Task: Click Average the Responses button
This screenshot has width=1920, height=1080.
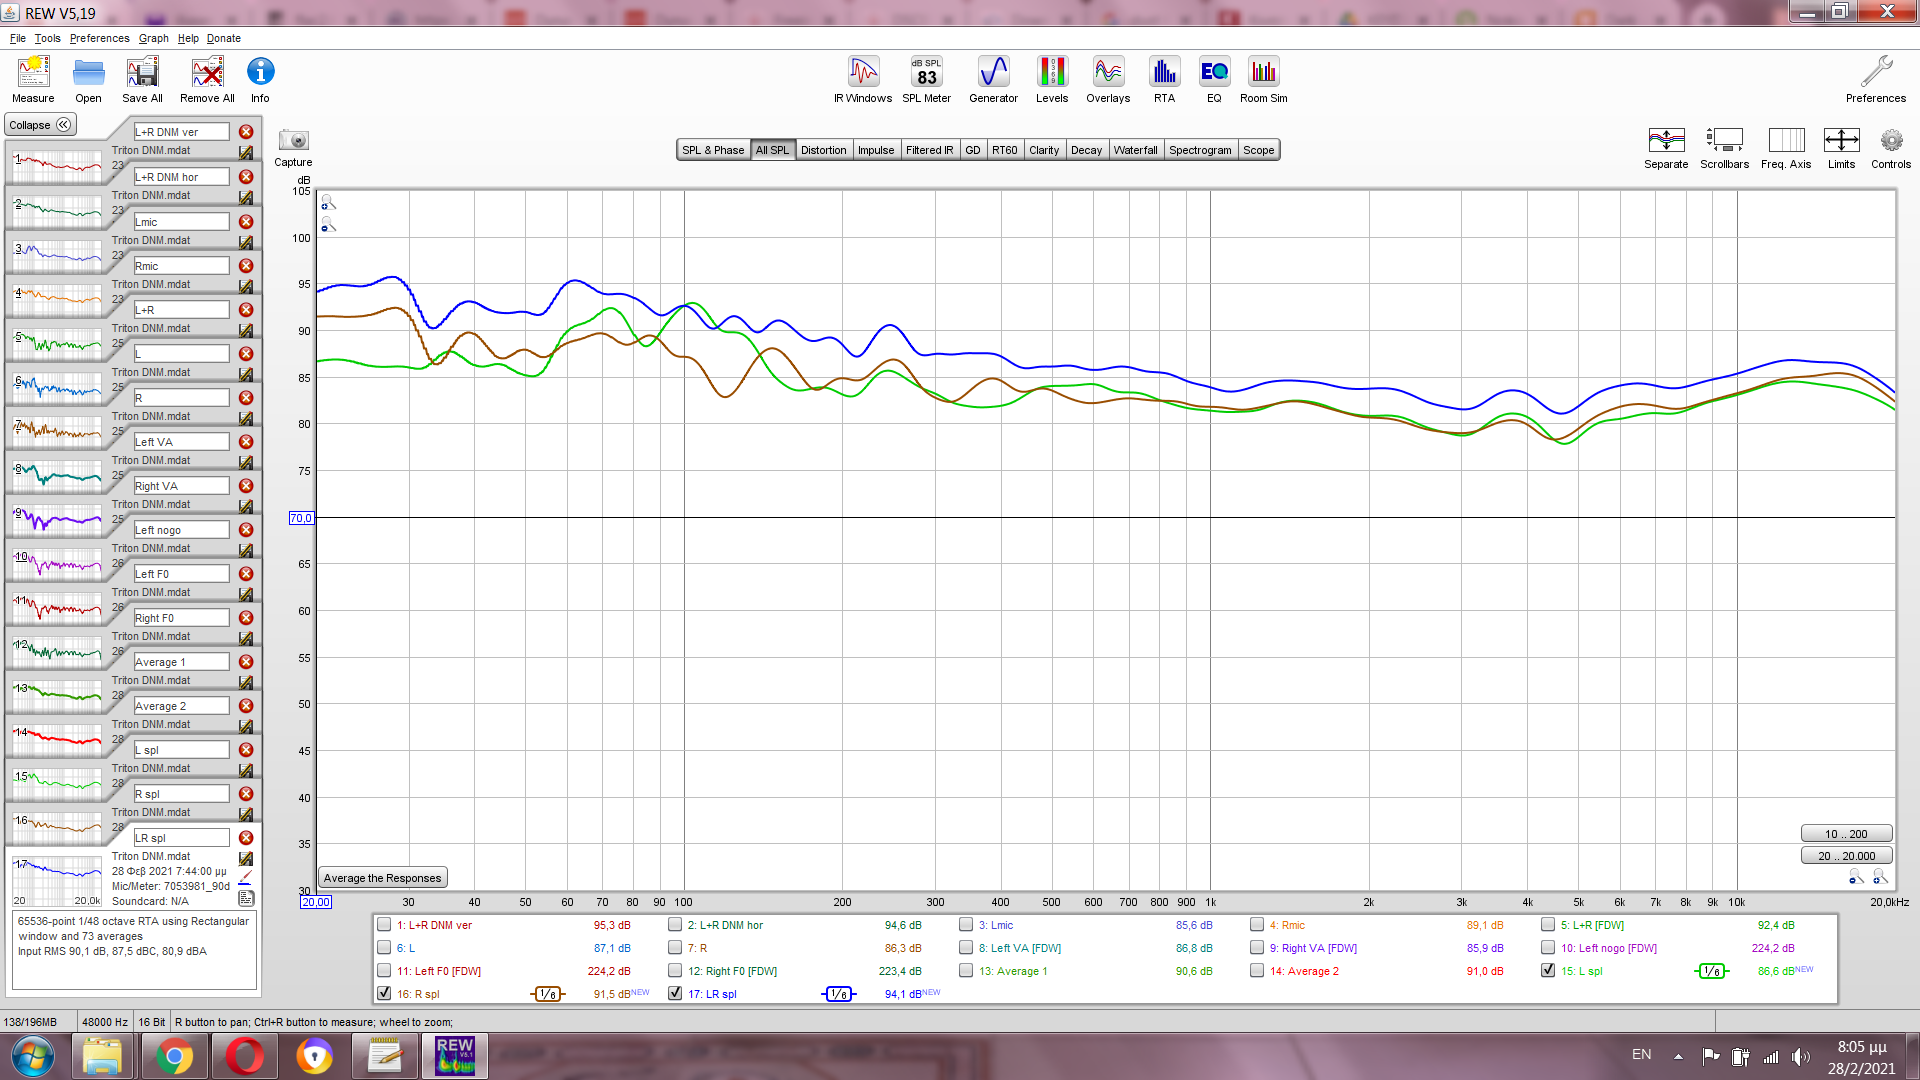Action: (x=382, y=878)
